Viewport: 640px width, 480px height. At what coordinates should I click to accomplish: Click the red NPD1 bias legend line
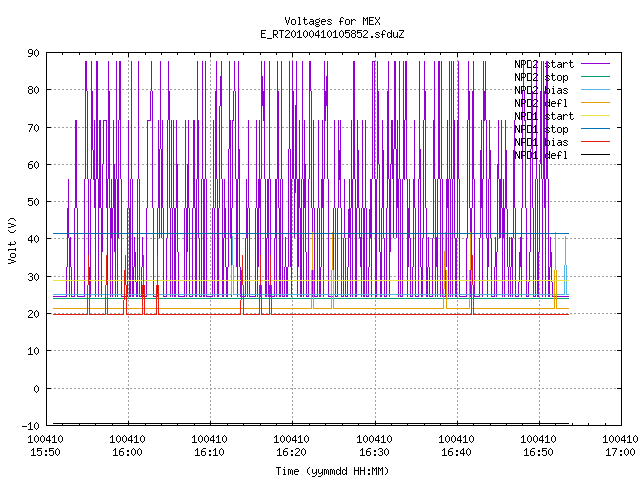(x=595, y=142)
